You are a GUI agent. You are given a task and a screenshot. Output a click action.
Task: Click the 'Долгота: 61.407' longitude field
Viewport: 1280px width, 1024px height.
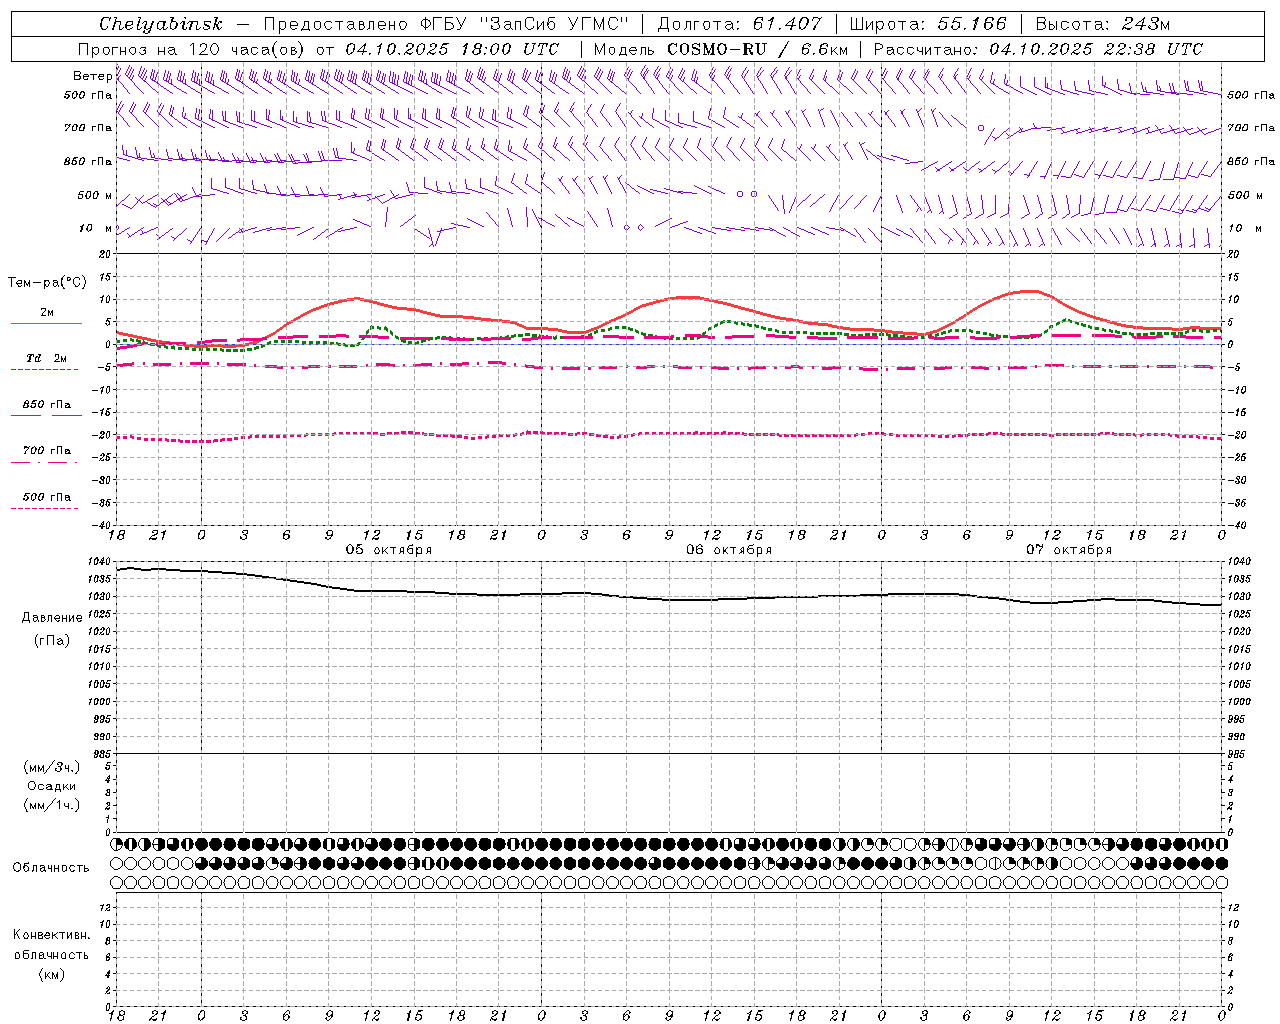click(x=740, y=24)
